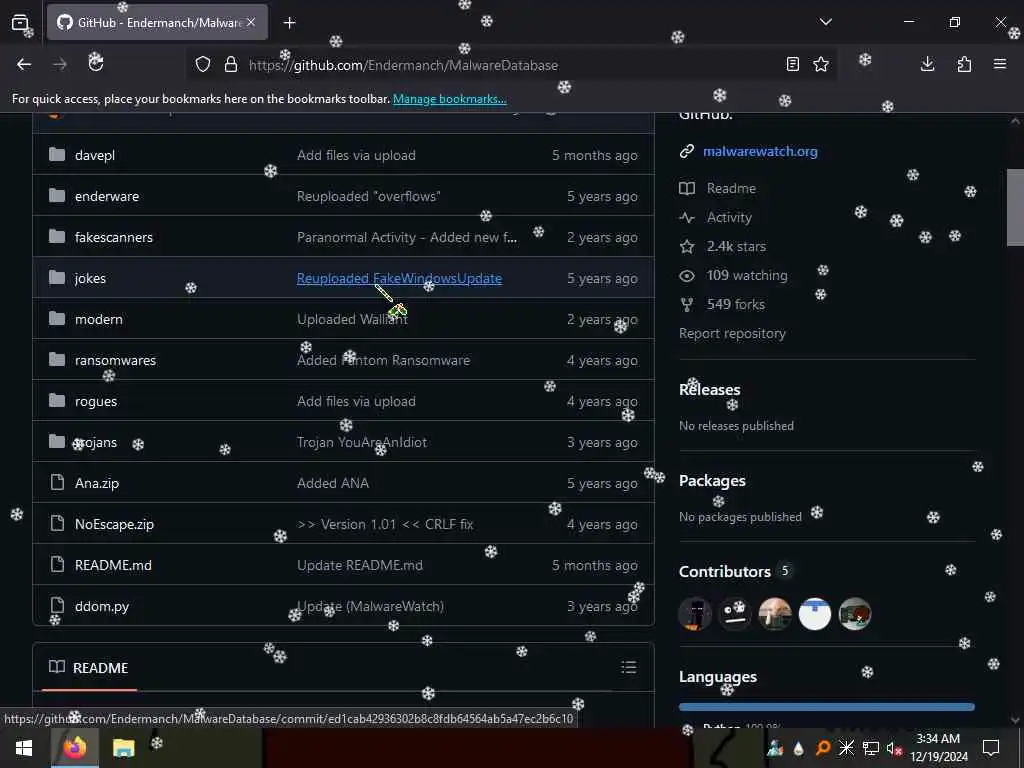The image size is (1024, 768).
Task: Open the first contributor avatar
Action: (695, 614)
